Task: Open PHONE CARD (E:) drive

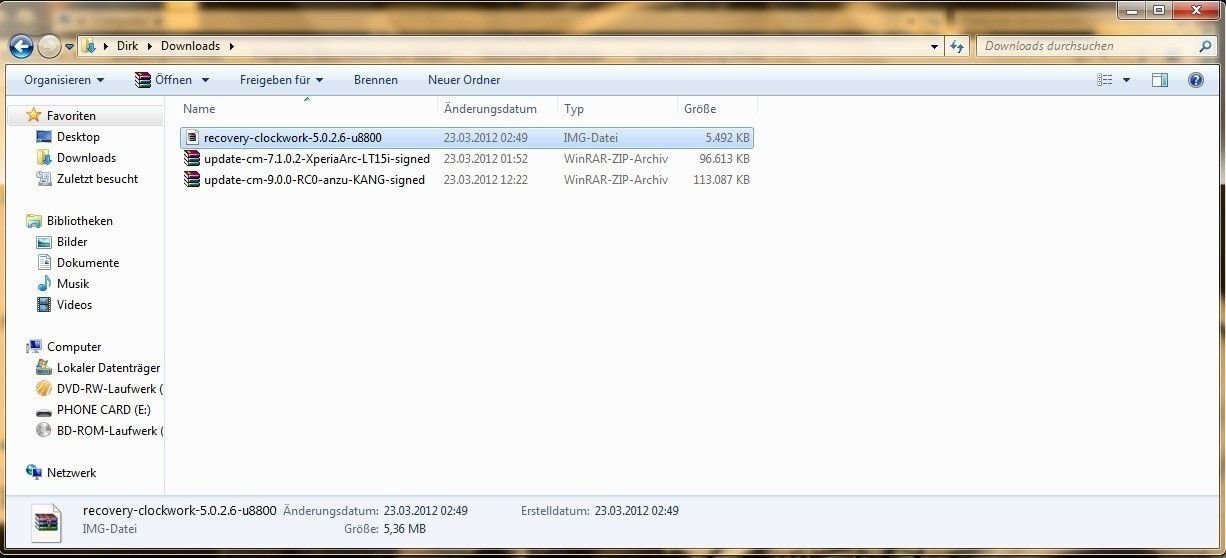Action: (x=104, y=410)
